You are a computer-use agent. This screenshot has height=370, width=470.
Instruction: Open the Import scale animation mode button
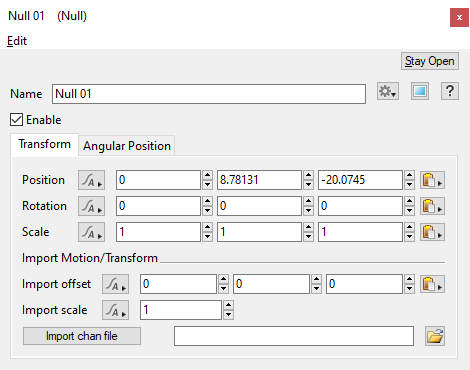115,310
